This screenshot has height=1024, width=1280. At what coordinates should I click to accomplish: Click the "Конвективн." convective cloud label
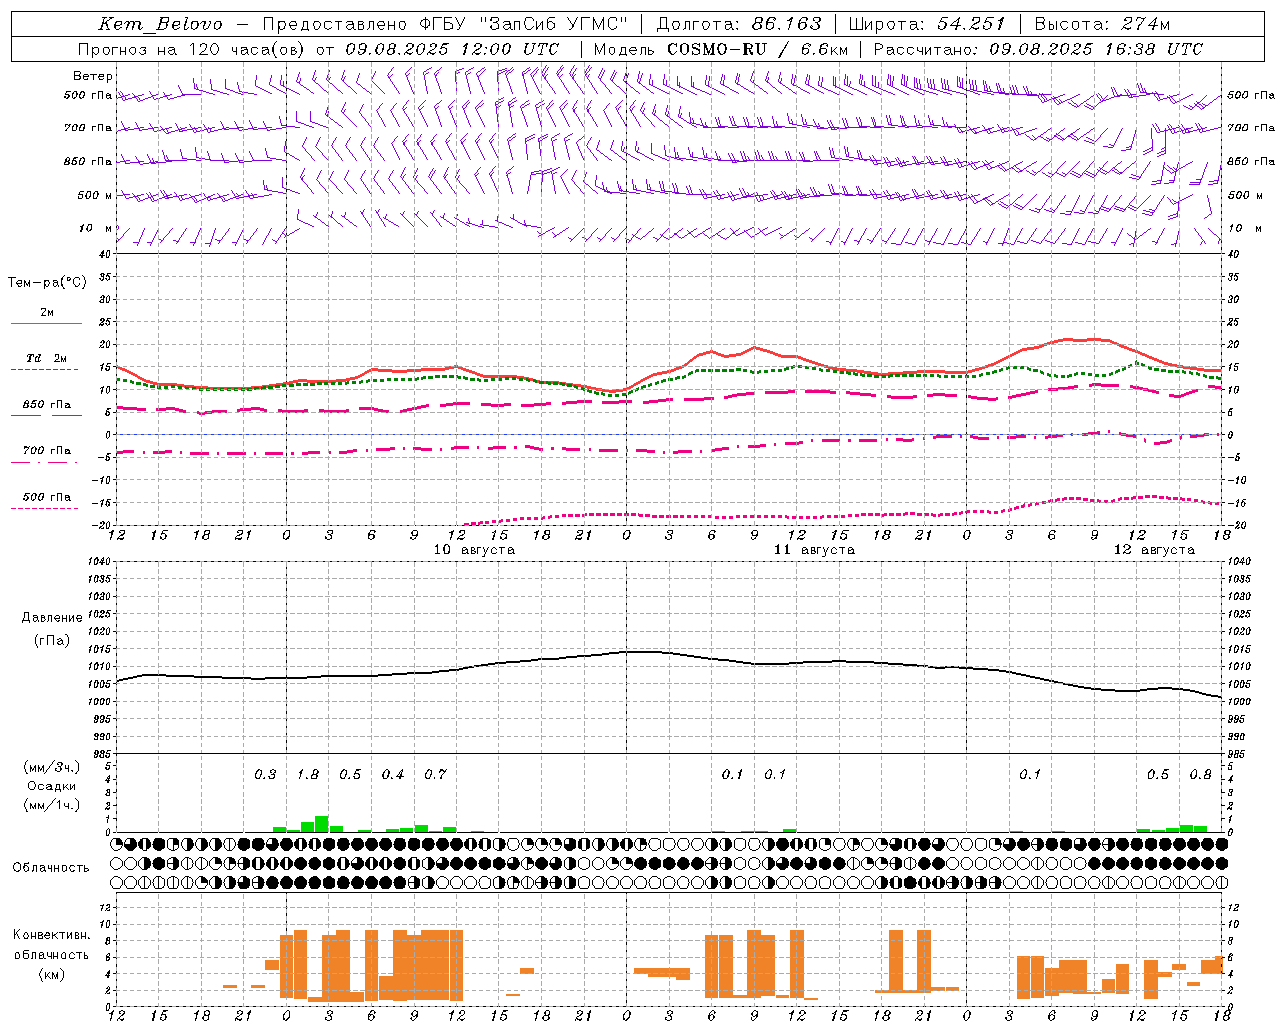[x=51, y=935]
